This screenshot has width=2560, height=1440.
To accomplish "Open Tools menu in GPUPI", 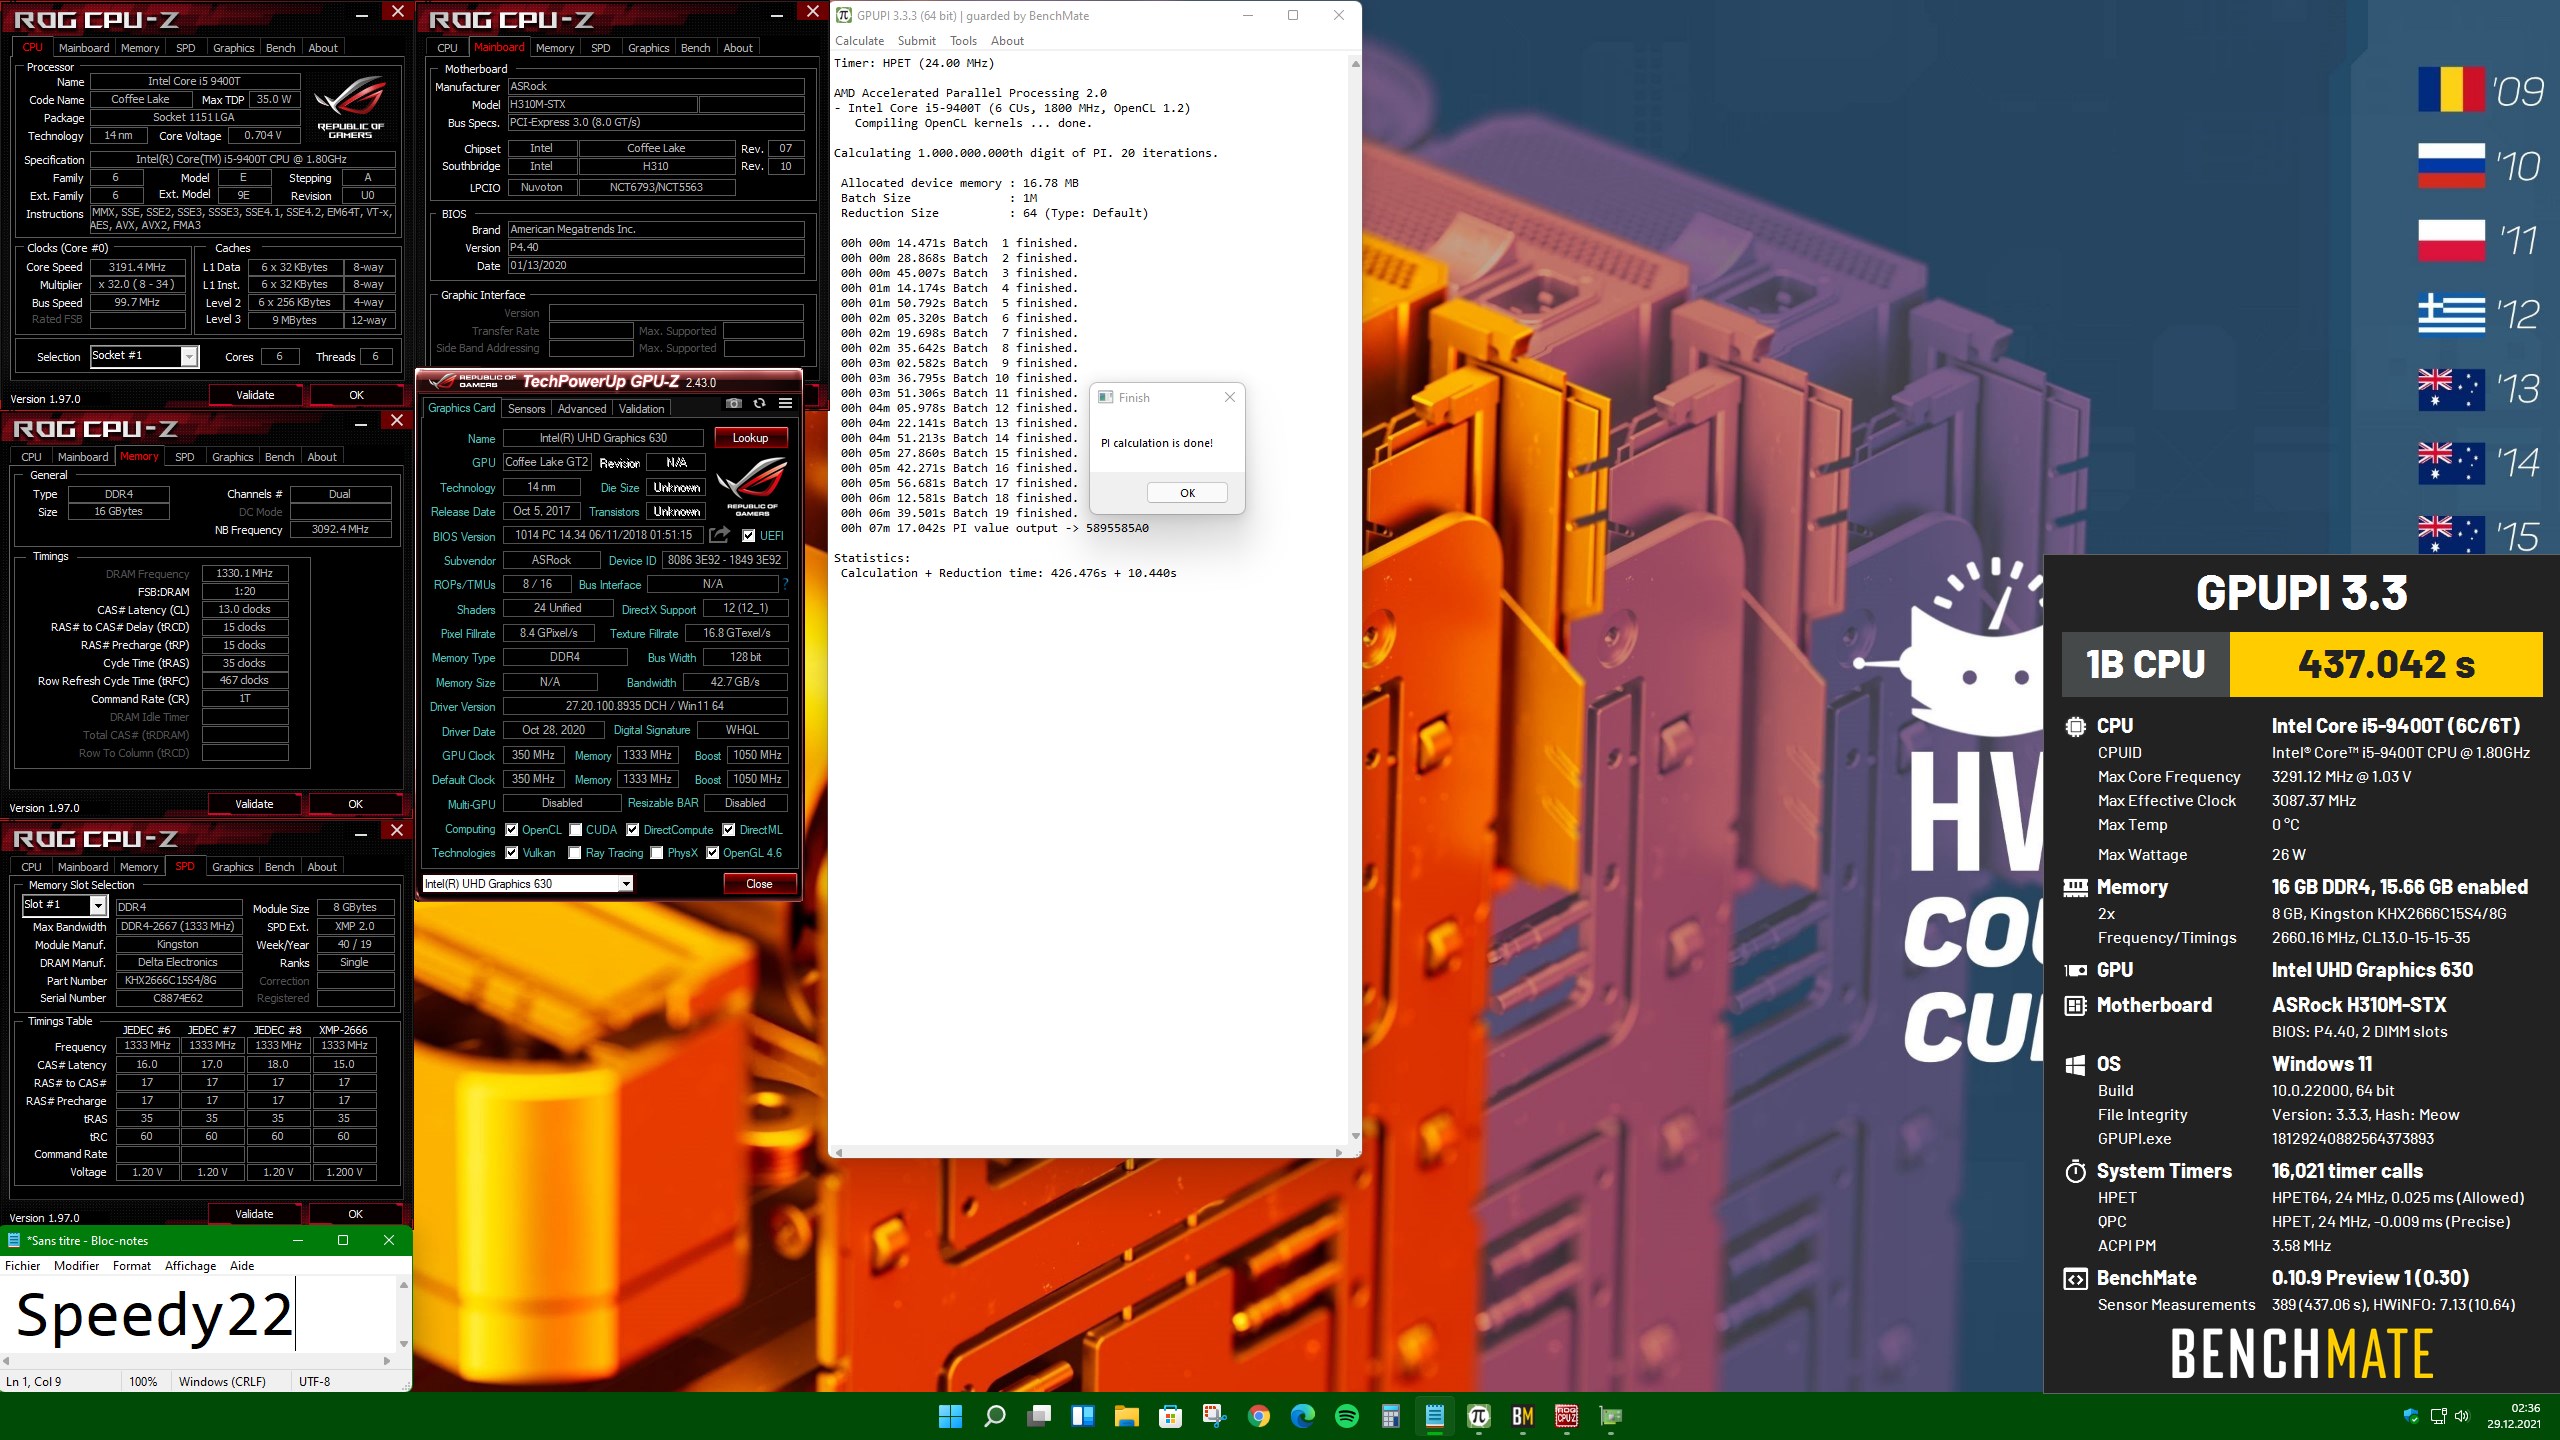I will pos(963,41).
